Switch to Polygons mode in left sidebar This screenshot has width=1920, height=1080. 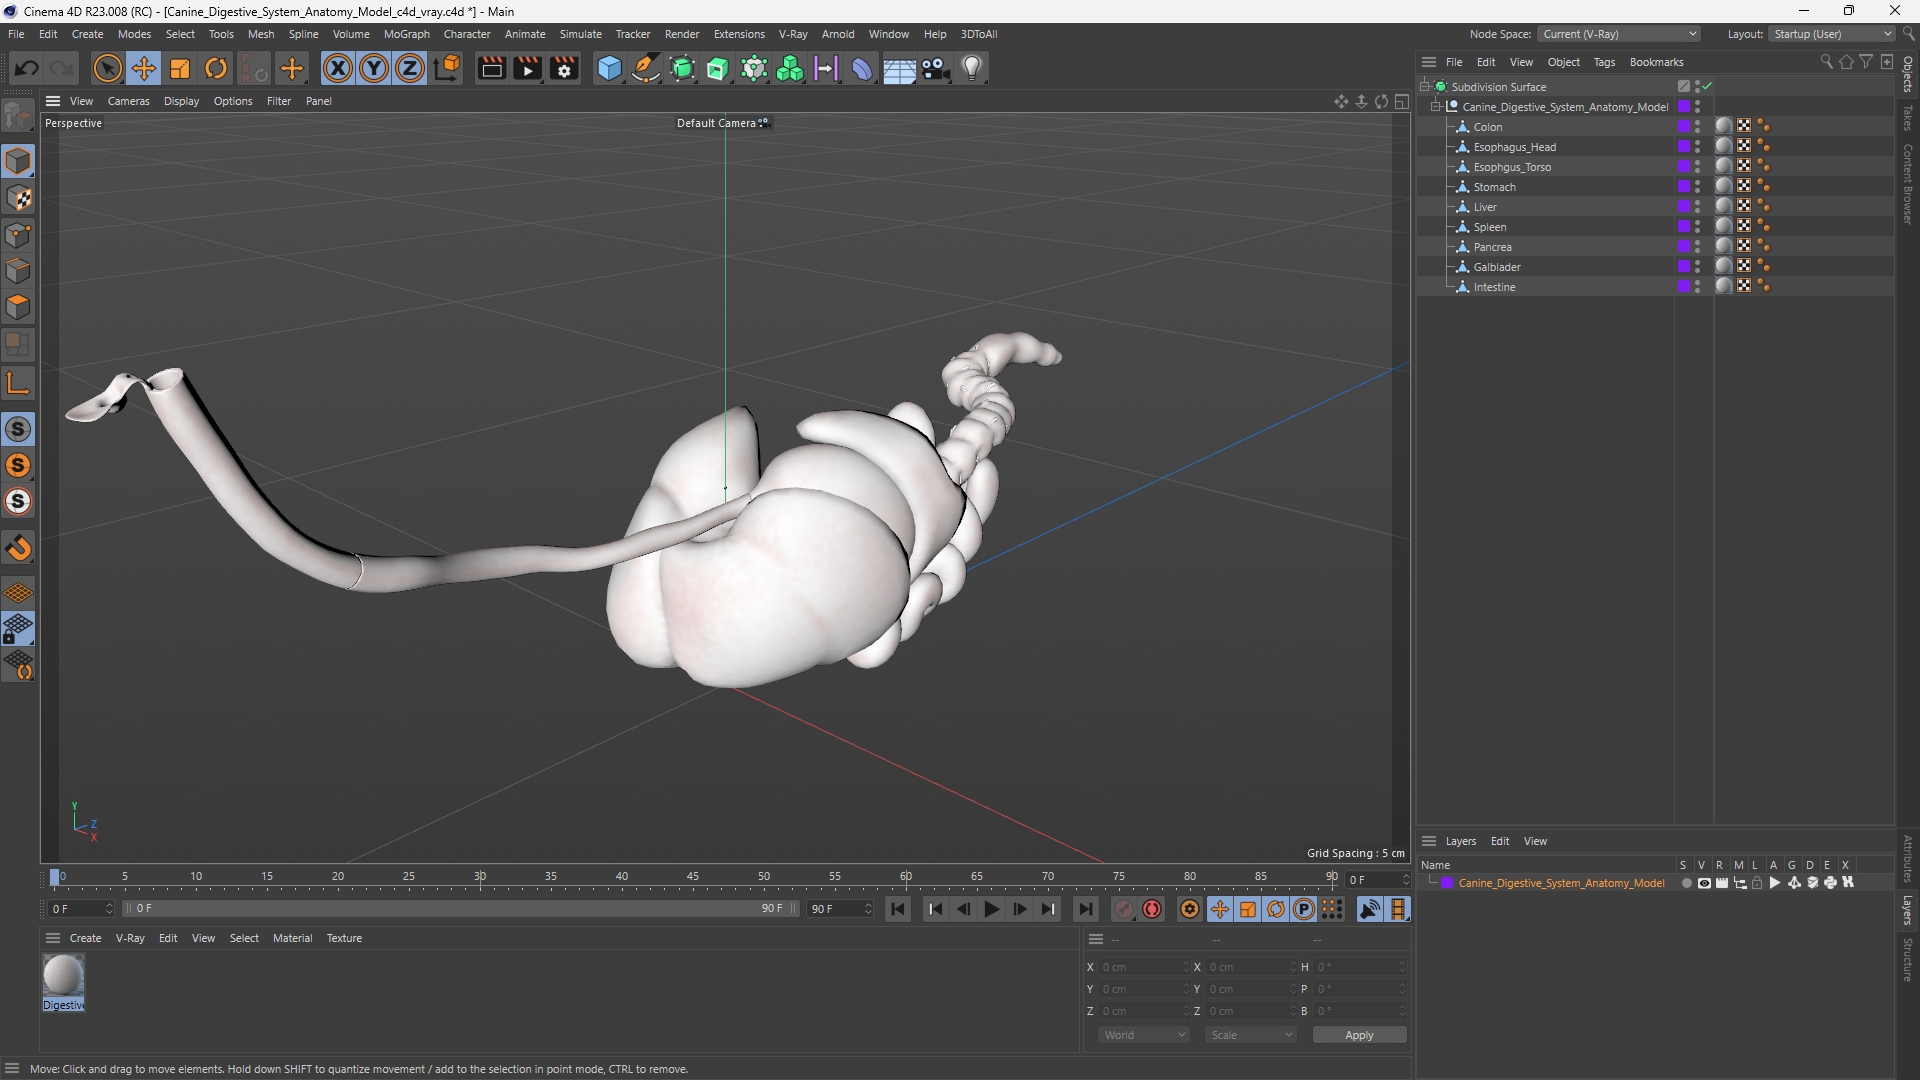pyautogui.click(x=18, y=307)
